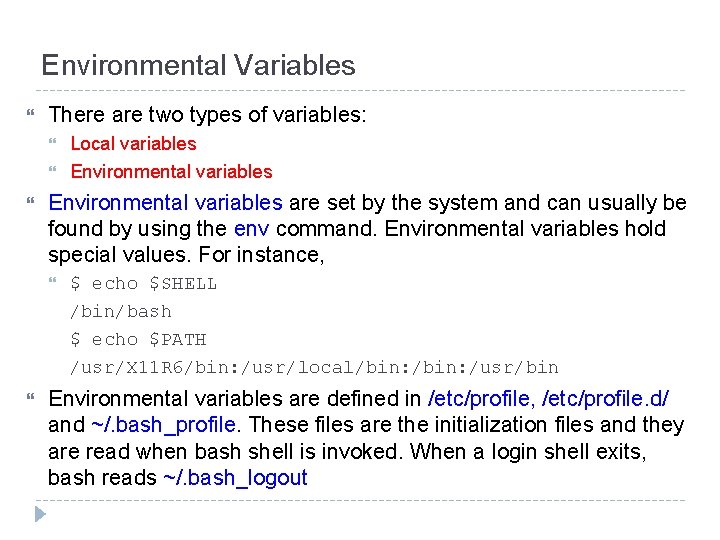
Task: Click the "$ echo $PATH" command line
Action: [138, 340]
